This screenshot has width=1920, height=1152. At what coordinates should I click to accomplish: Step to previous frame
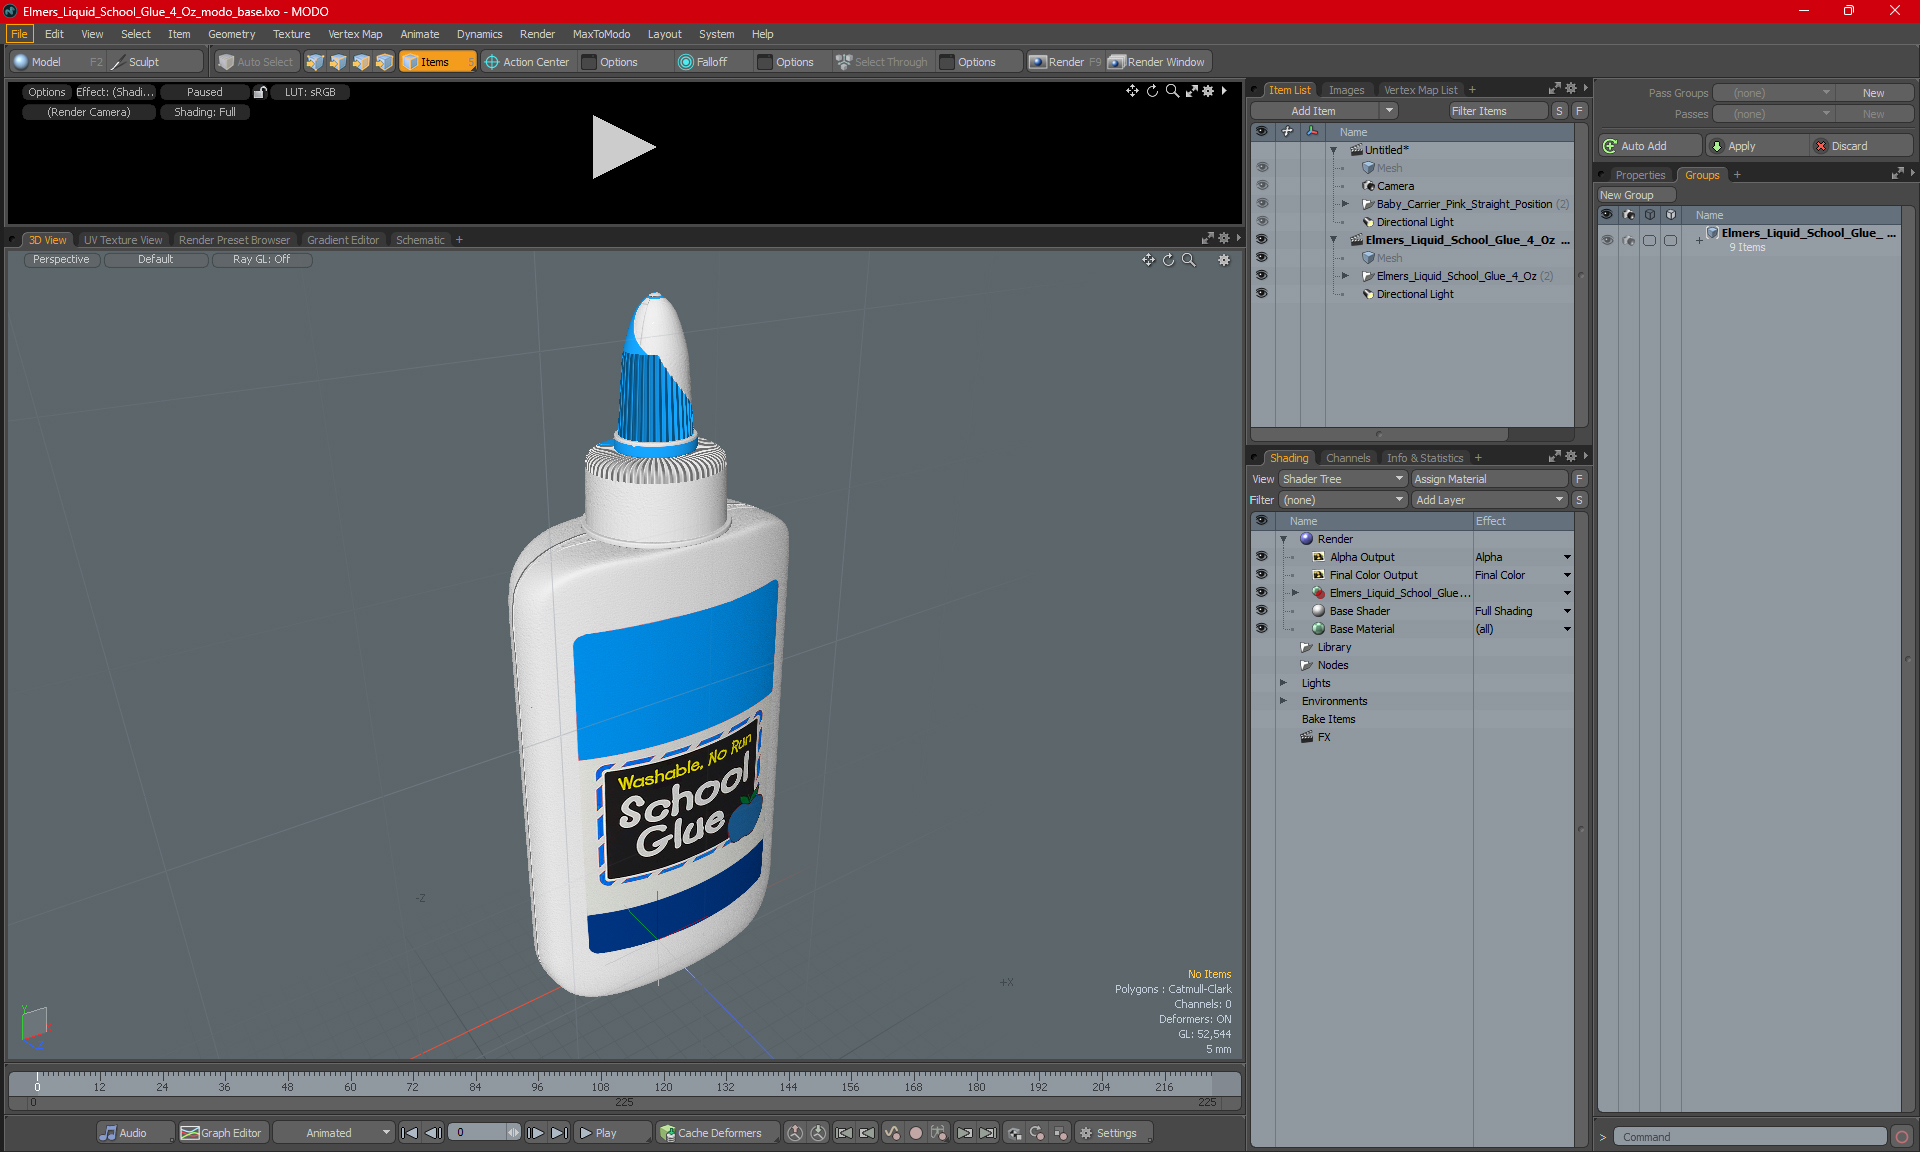(433, 1133)
